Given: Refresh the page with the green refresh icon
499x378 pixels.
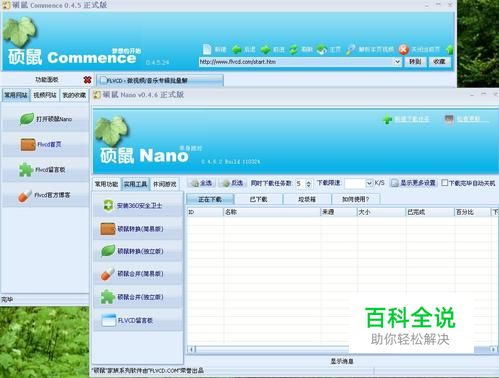Looking at the screenshot, I should [x=293, y=50].
